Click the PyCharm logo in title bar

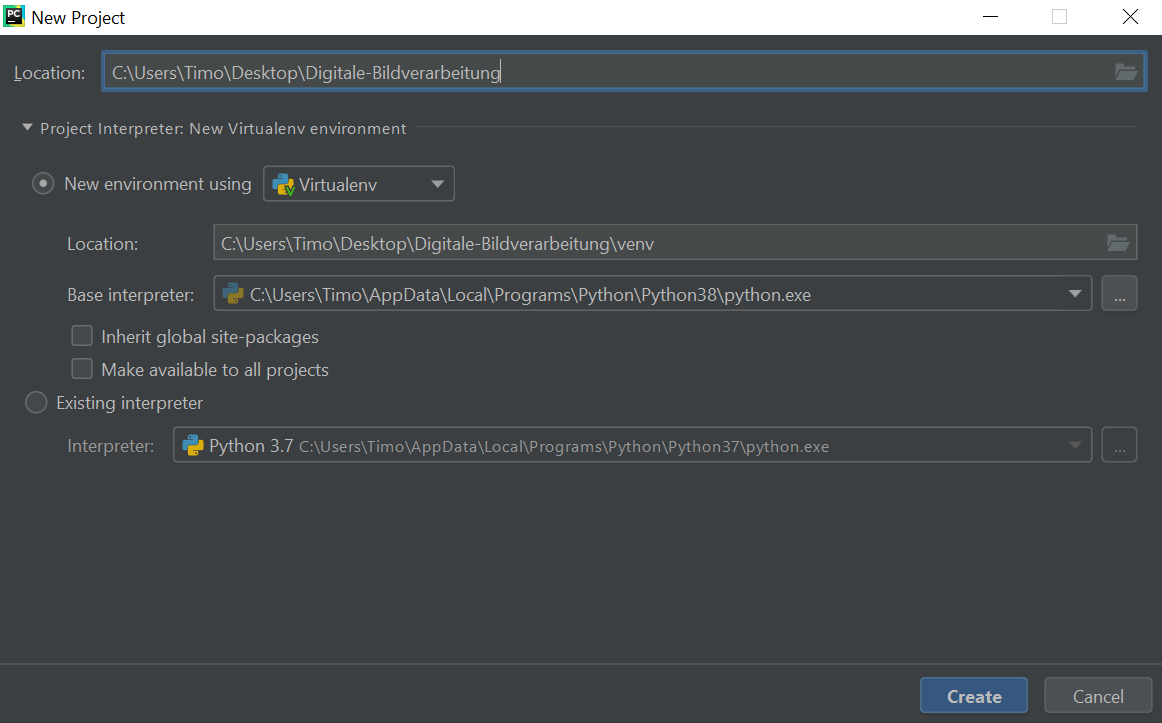click(x=15, y=17)
